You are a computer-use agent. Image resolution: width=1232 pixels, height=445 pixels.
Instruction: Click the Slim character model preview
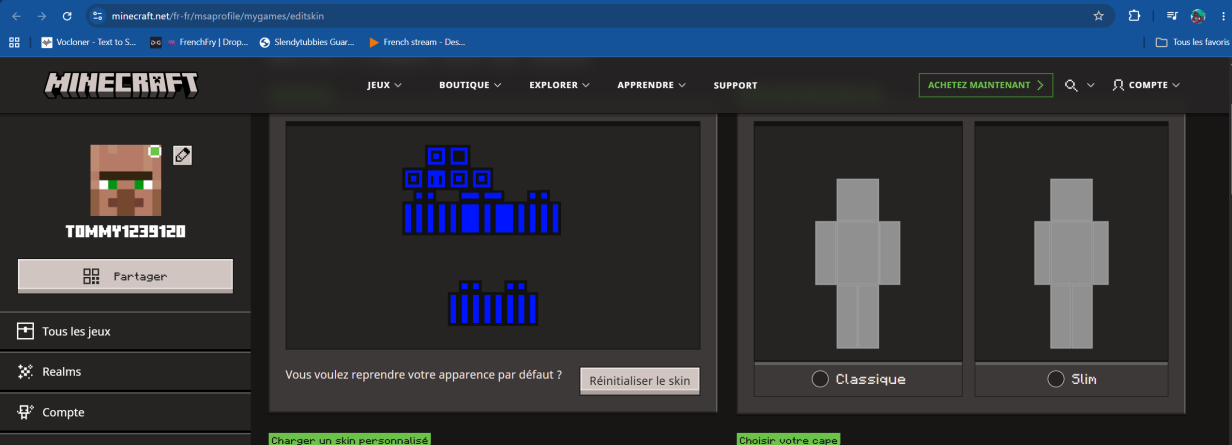click(x=1071, y=262)
